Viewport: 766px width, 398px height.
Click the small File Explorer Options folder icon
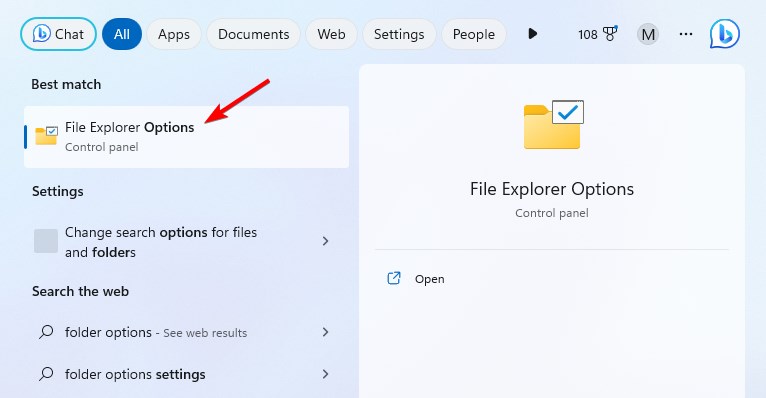(x=46, y=136)
